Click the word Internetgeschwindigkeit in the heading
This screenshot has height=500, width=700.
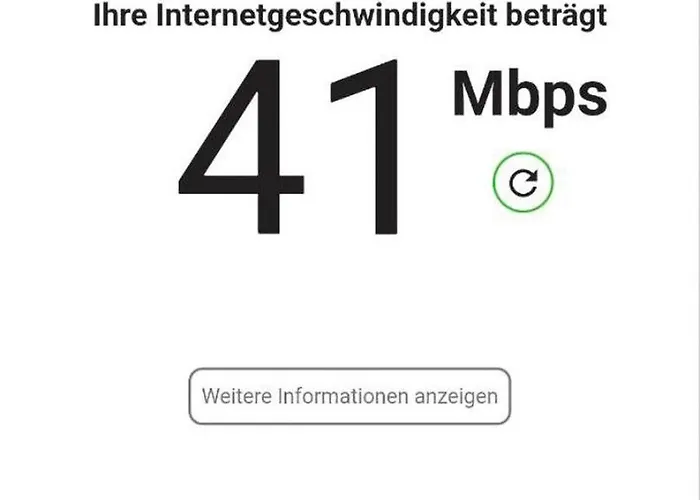click(327, 16)
